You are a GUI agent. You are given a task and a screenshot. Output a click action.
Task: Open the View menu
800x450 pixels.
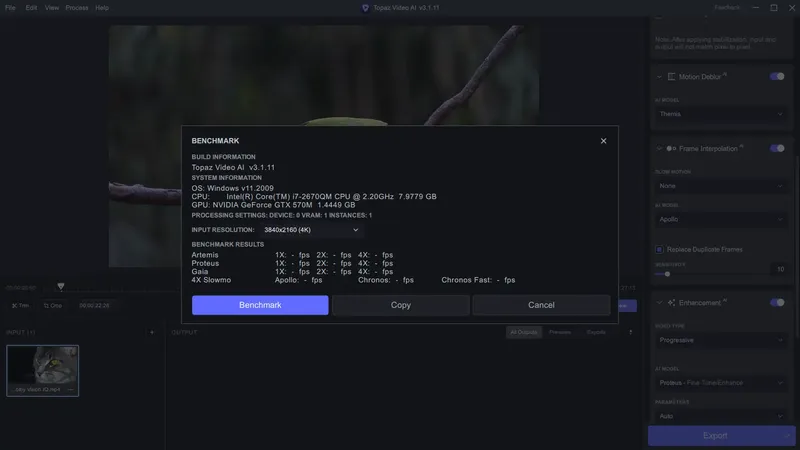click(x=52, y=8)
